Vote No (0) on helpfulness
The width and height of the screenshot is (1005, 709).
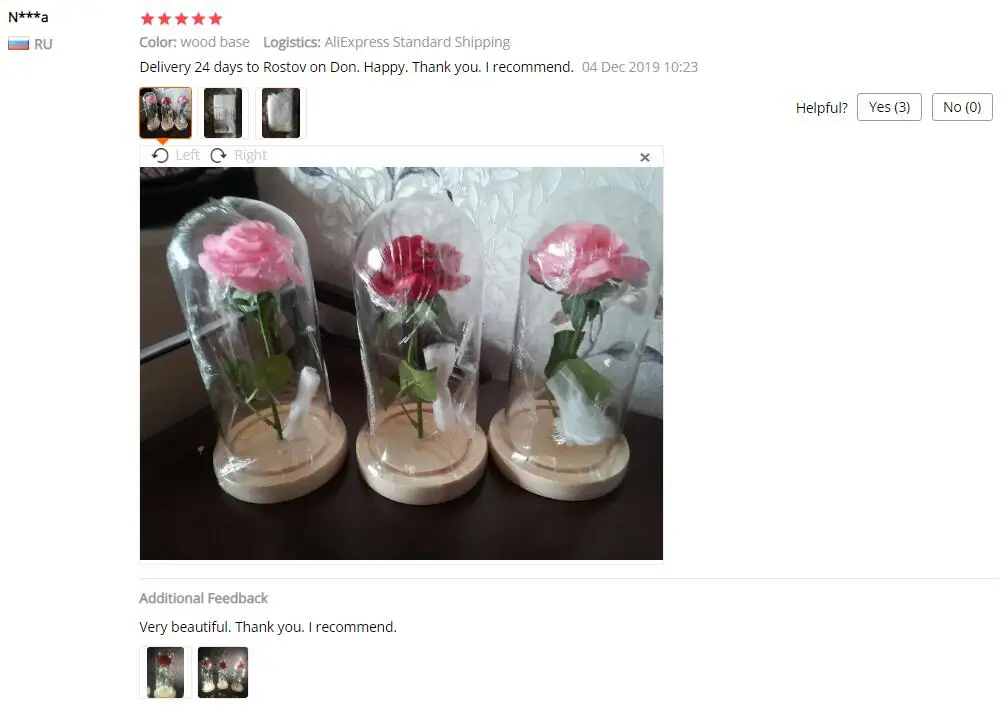(x=962, y=107)
